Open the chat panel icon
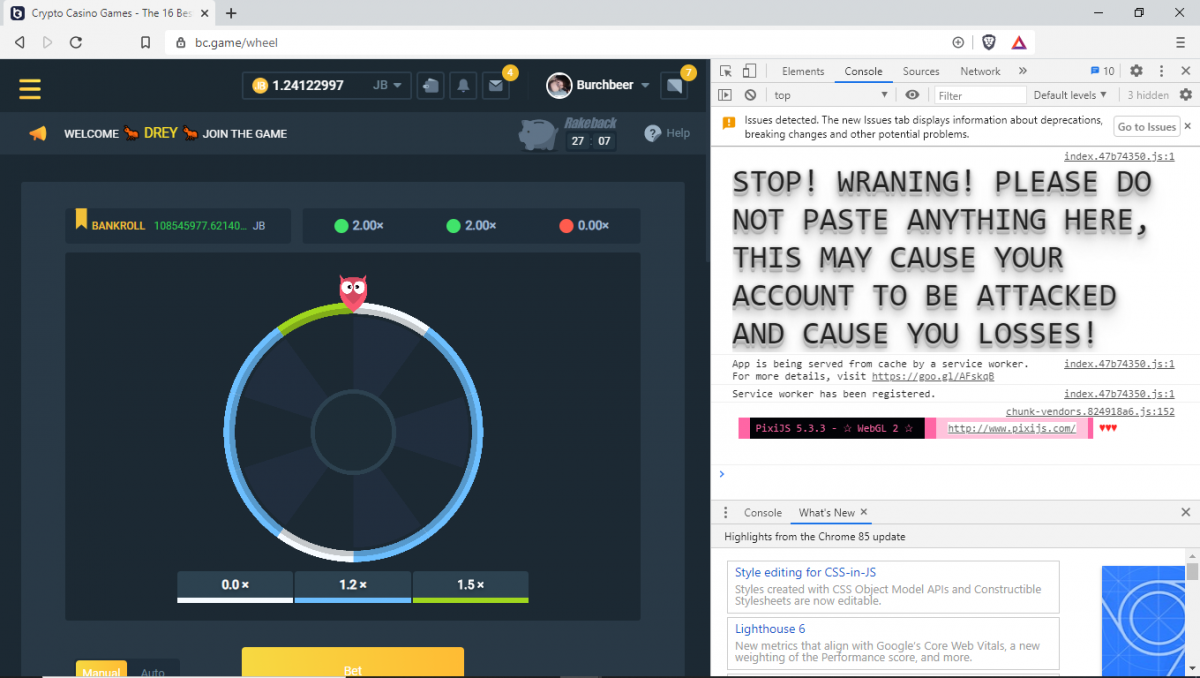Image resolution: width=1200 pixels, height=678 pixels. pyautogui.click(x=674, y=86)
